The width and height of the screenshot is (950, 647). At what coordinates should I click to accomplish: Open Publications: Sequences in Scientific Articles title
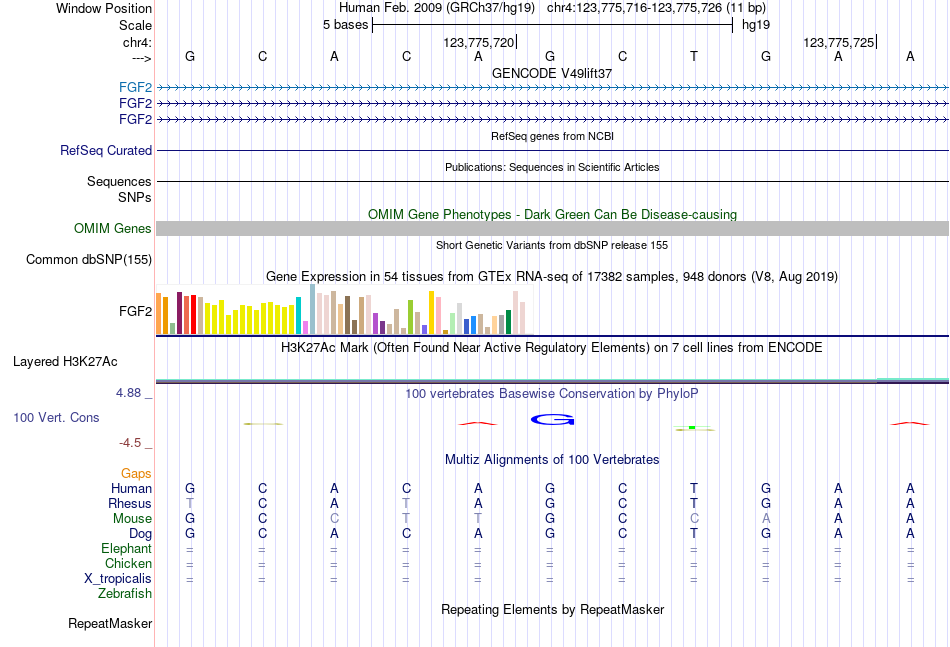[552, 167]
